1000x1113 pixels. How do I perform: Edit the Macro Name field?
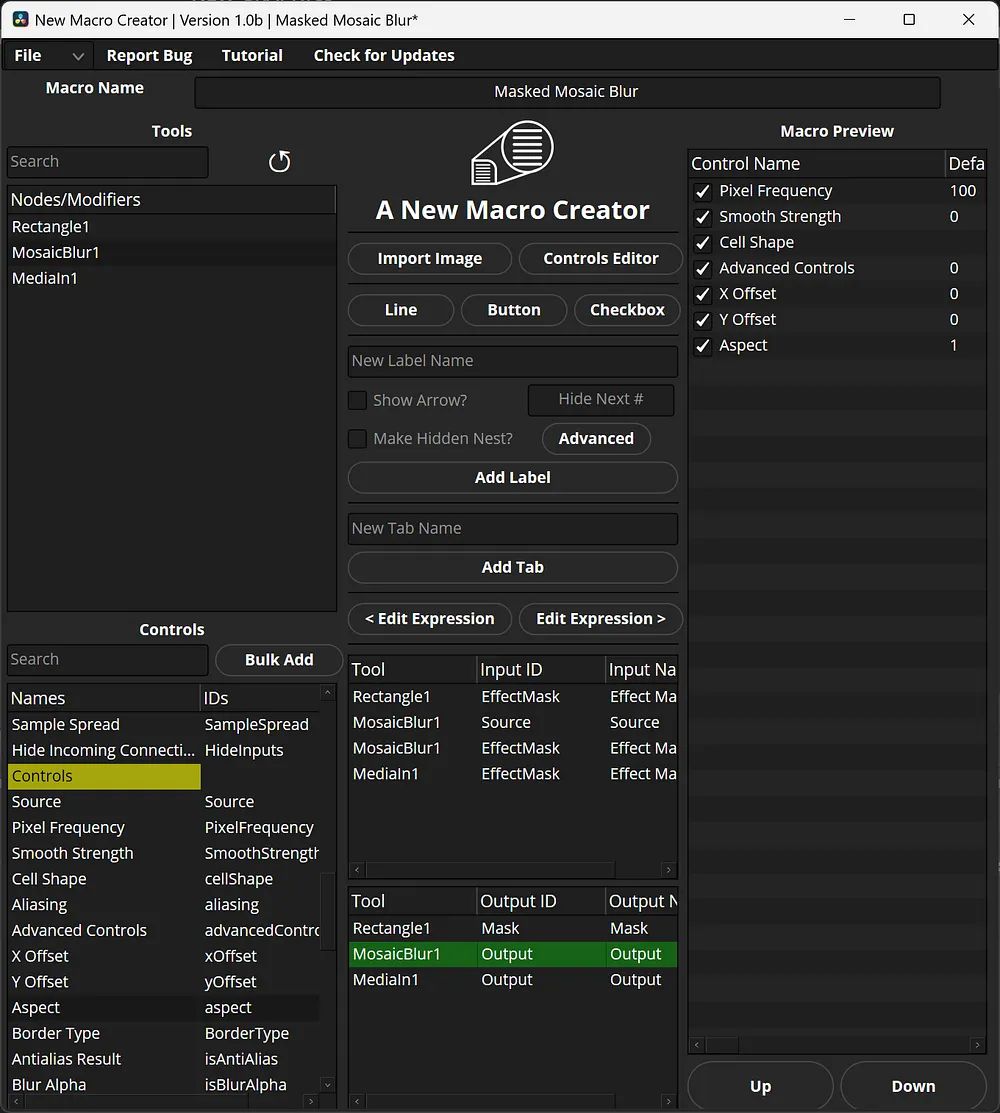(x=567, y=92)
